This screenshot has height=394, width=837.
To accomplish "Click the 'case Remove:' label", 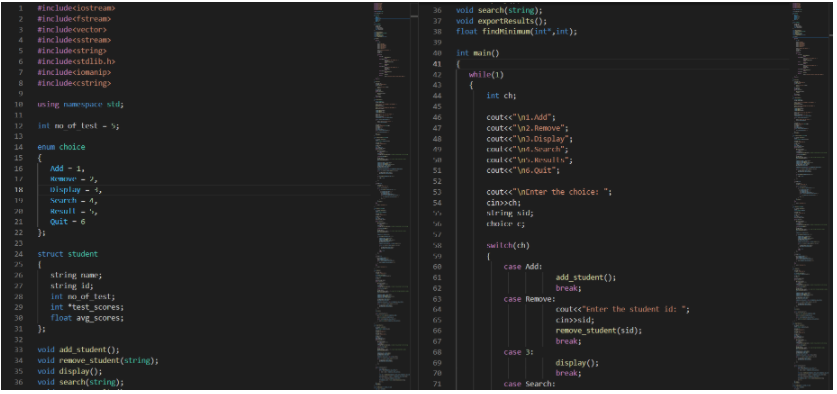I will pos(530,299).
